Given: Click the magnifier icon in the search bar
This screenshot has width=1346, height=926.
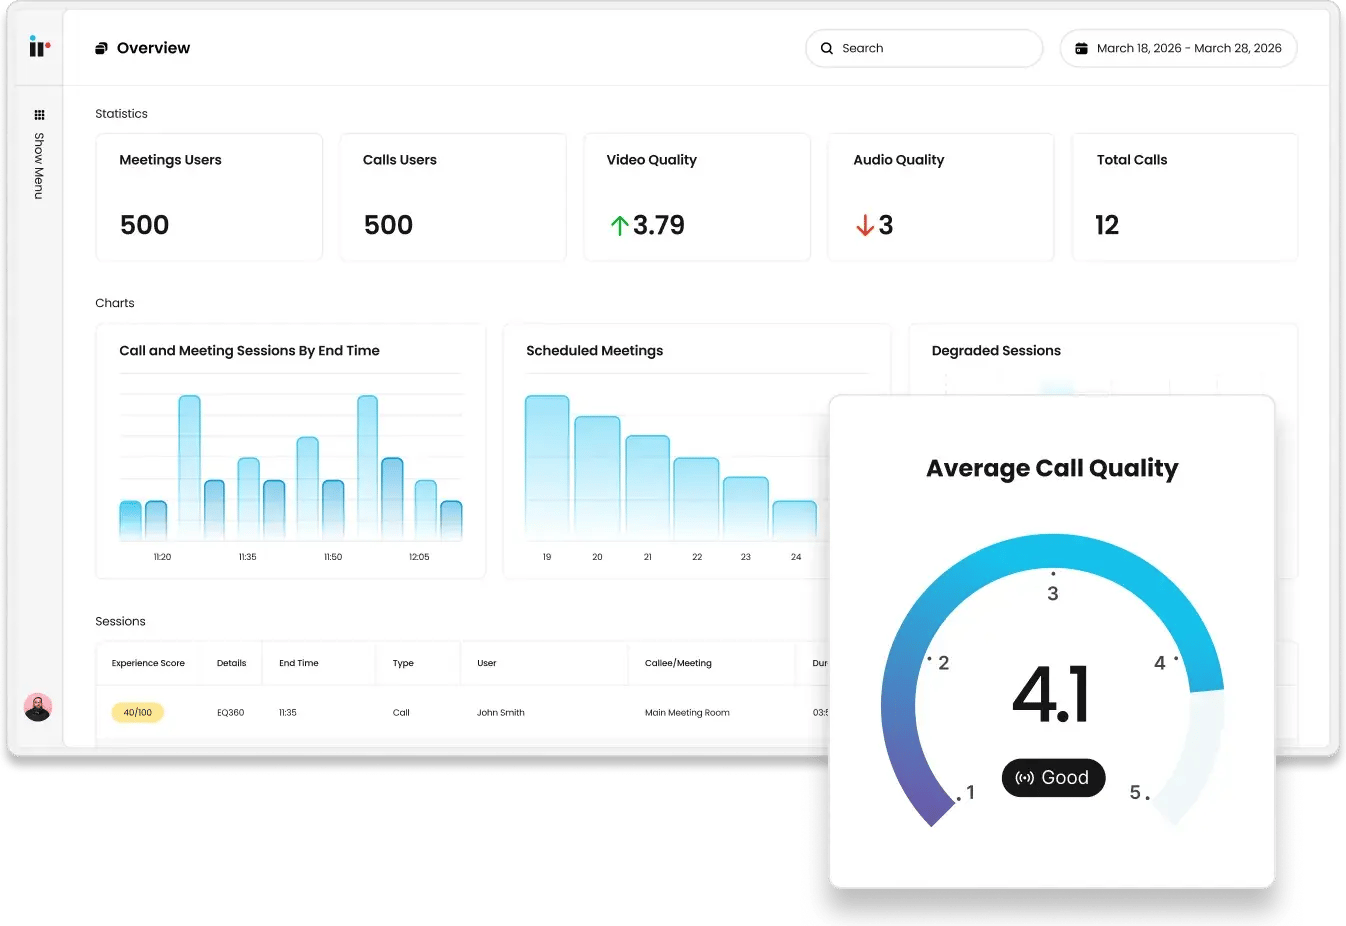Looking at the screenshot, I should [x=827, y=48].
